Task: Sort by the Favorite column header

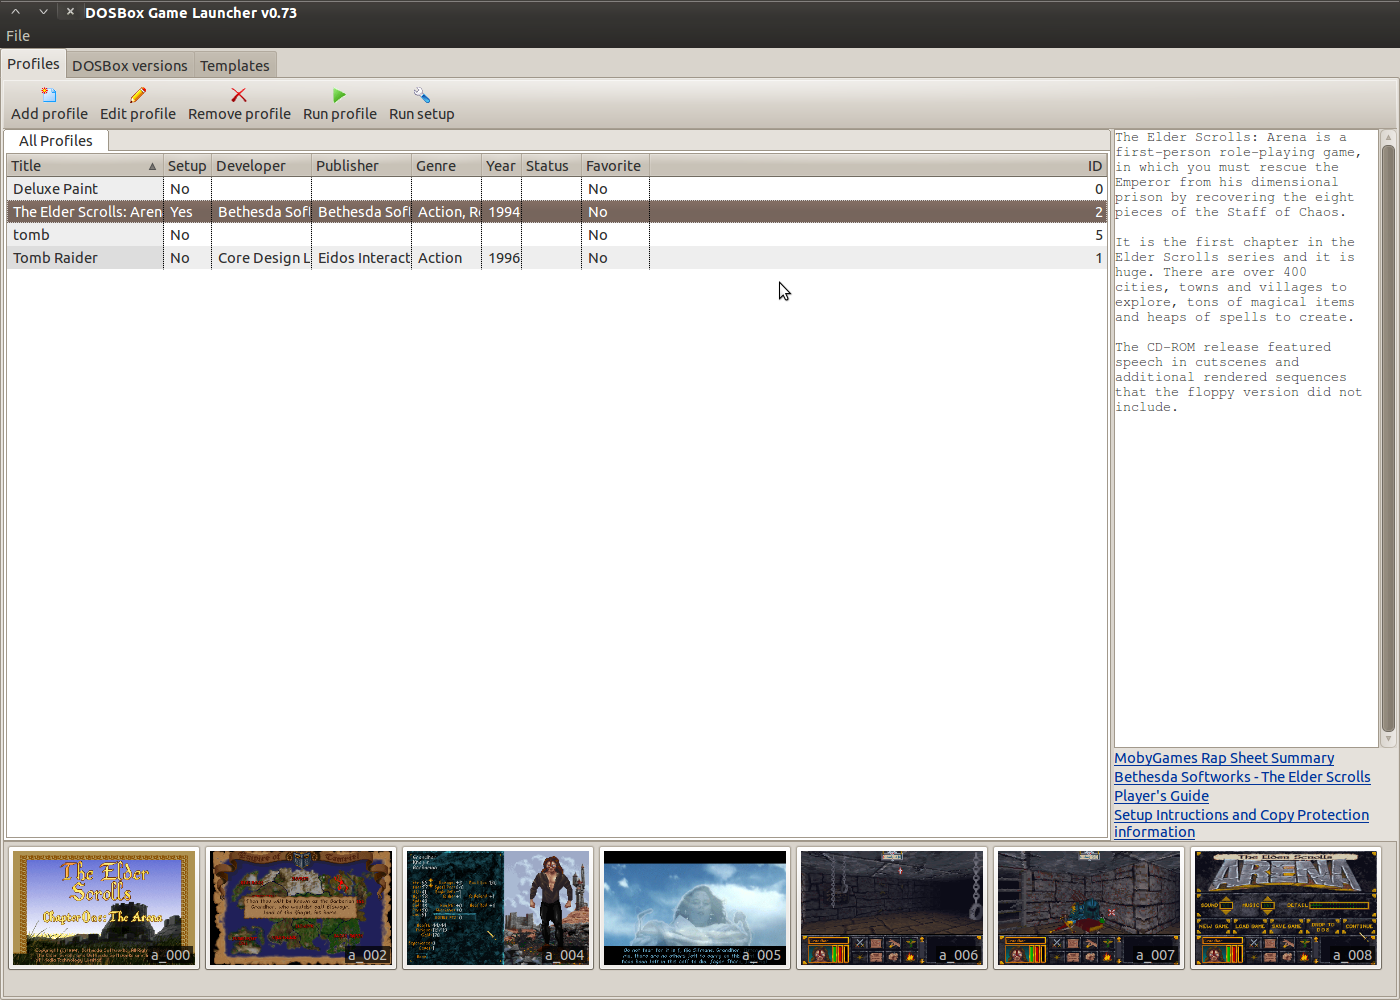Action: 615,166
